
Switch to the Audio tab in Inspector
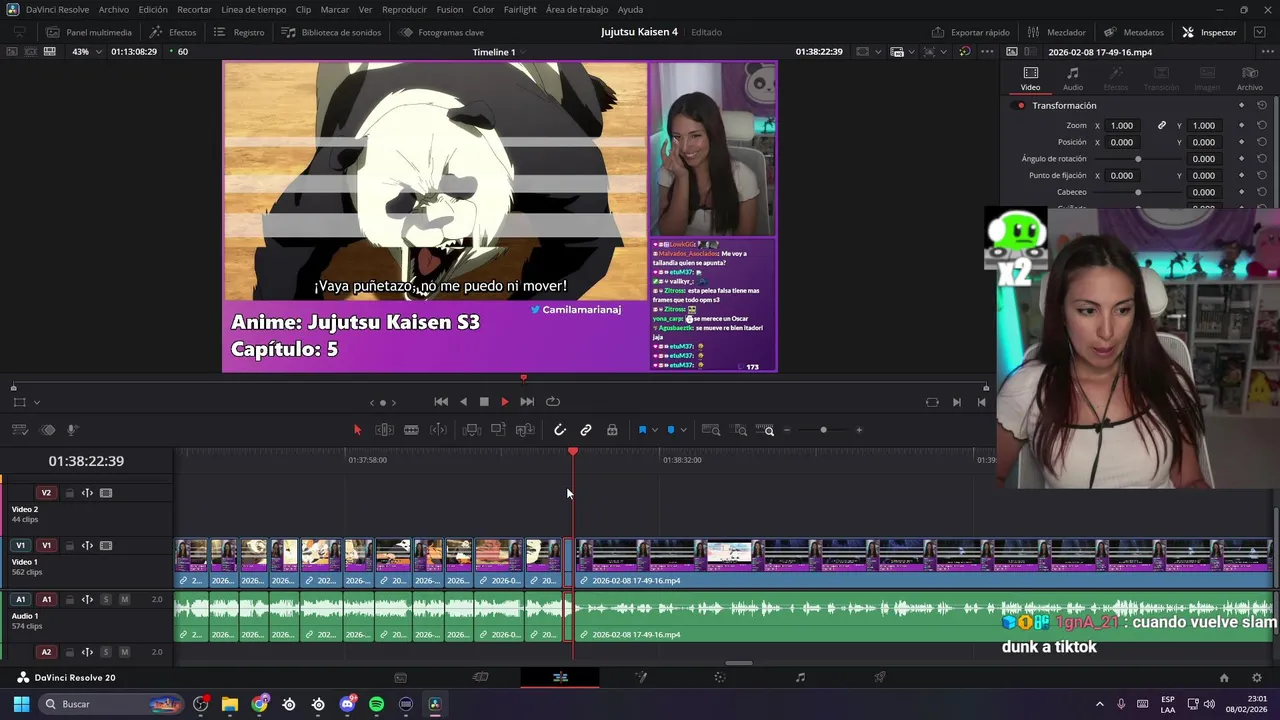1073,78
